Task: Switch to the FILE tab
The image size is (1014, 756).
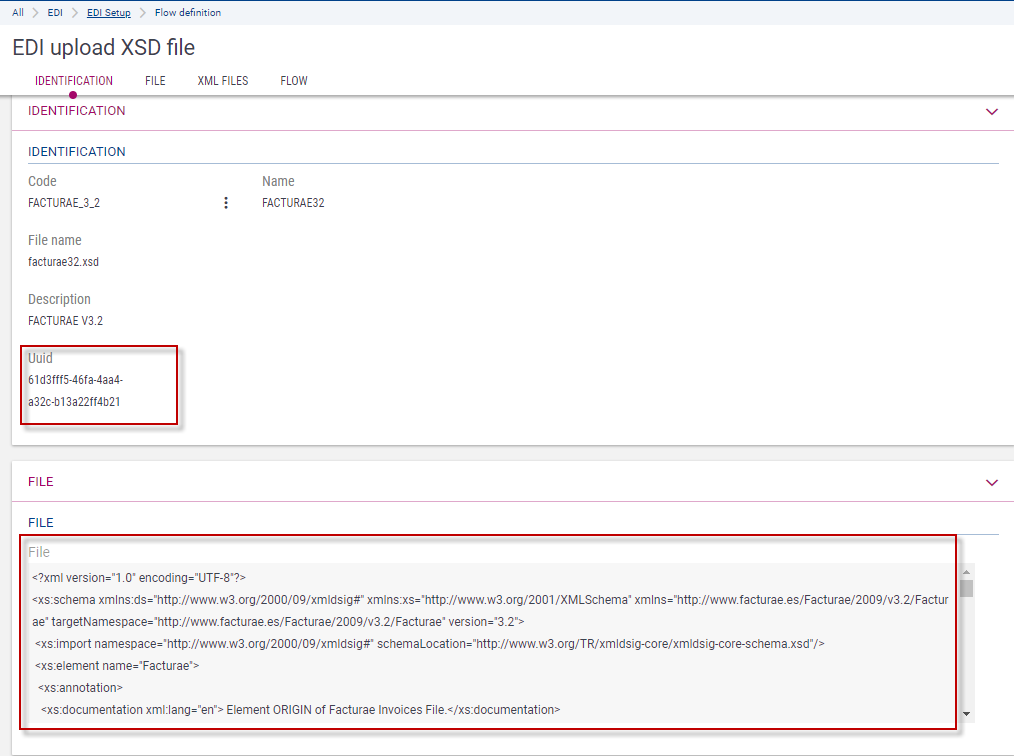Action: click(155, 81)
